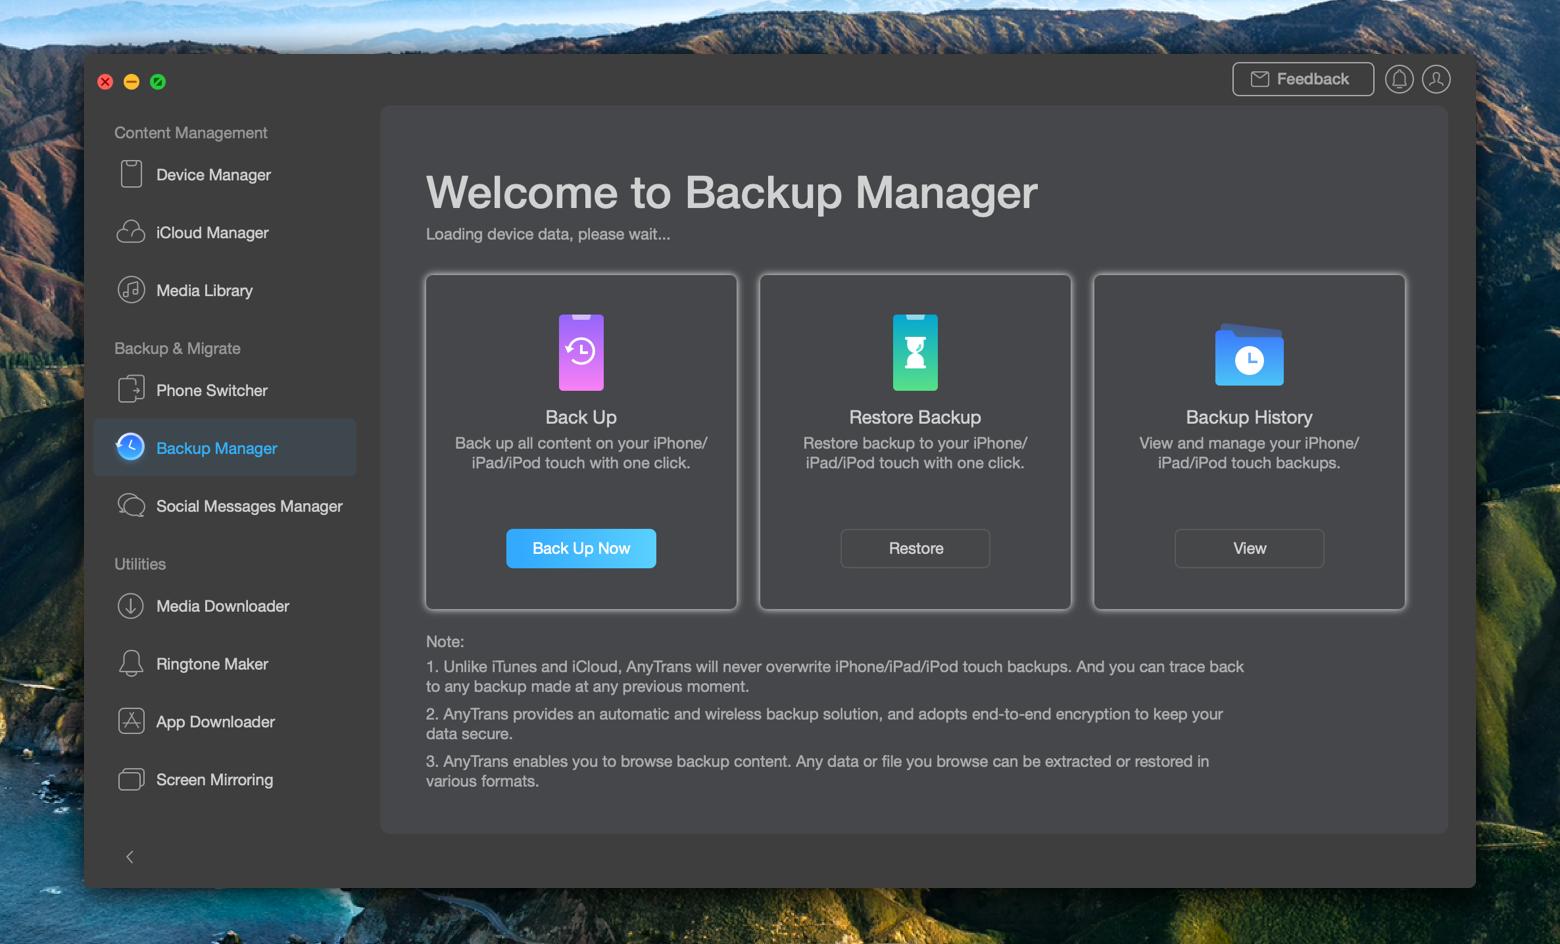Click the blue Backup History folder icon
This screenshot has height=944, width=1560.
coord(1249,354)
